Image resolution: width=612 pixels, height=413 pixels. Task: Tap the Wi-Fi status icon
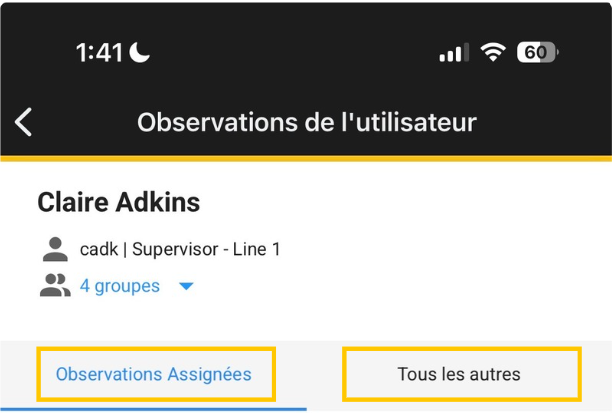pyautogui.click(x=492, y=52)
